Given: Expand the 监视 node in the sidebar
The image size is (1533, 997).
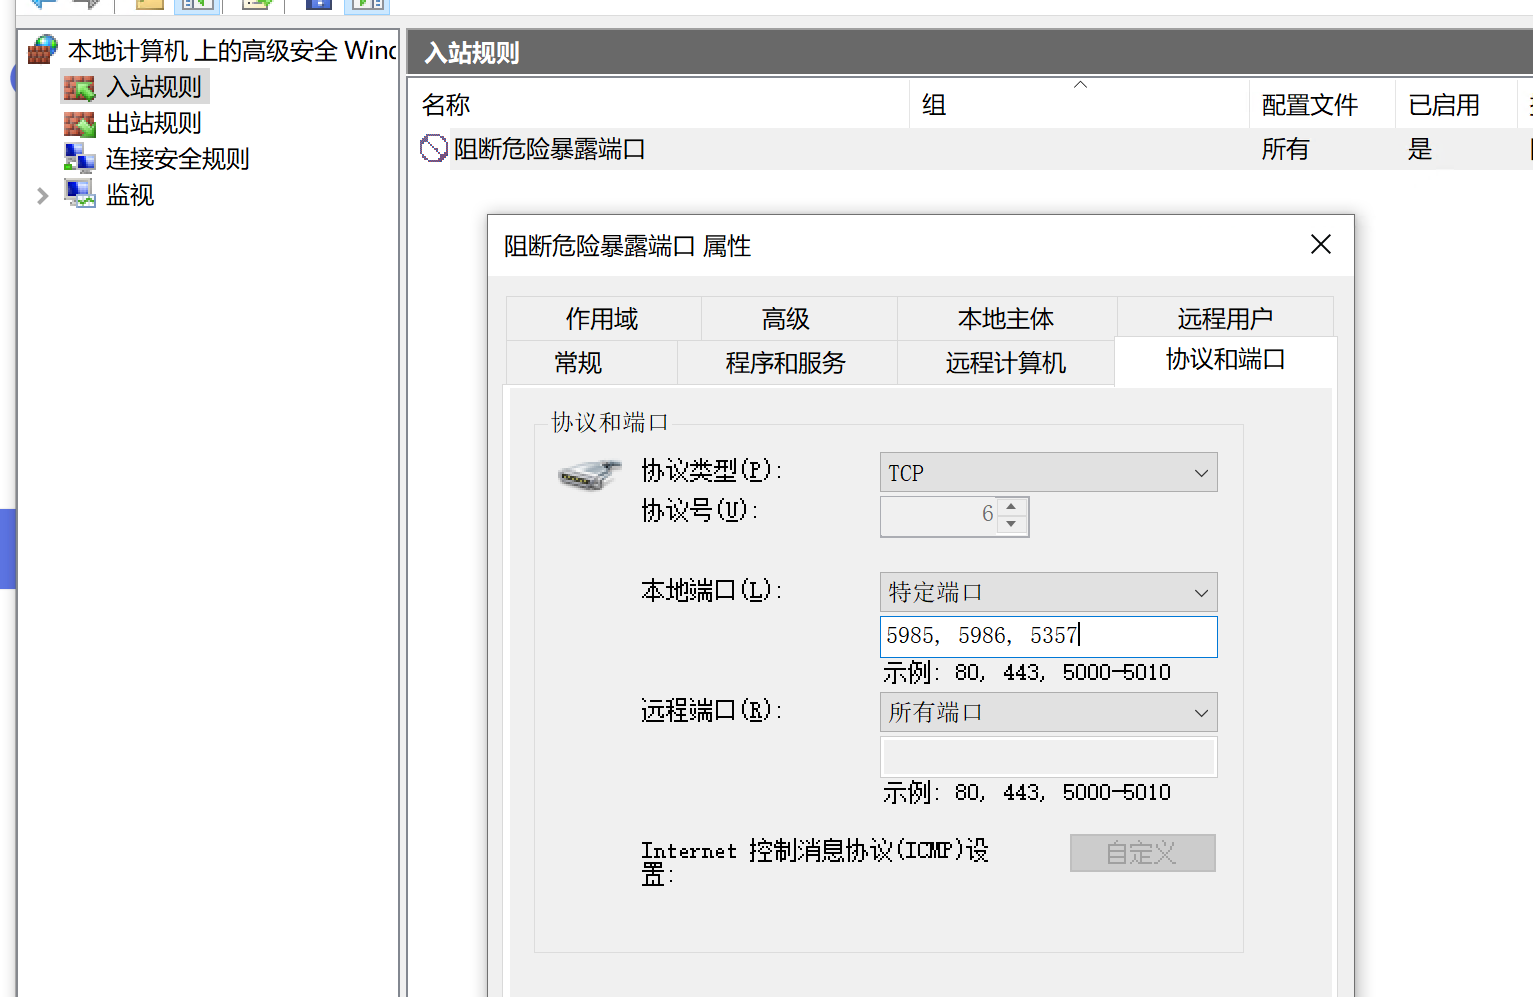Looking at the screenshot, I should [x=42, y=195].
